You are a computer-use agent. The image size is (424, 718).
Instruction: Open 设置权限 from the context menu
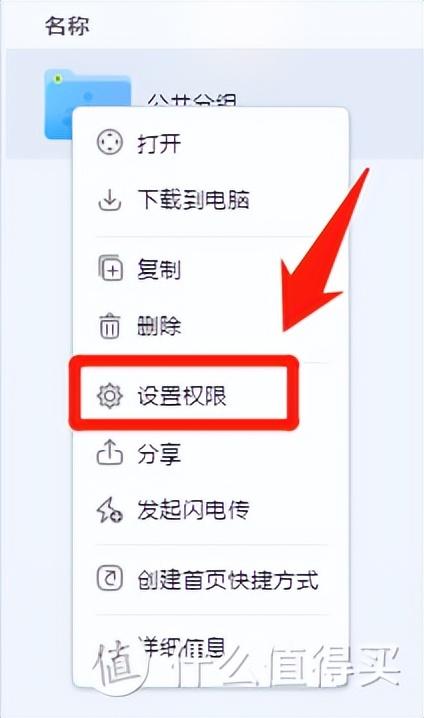coord(182,396)
